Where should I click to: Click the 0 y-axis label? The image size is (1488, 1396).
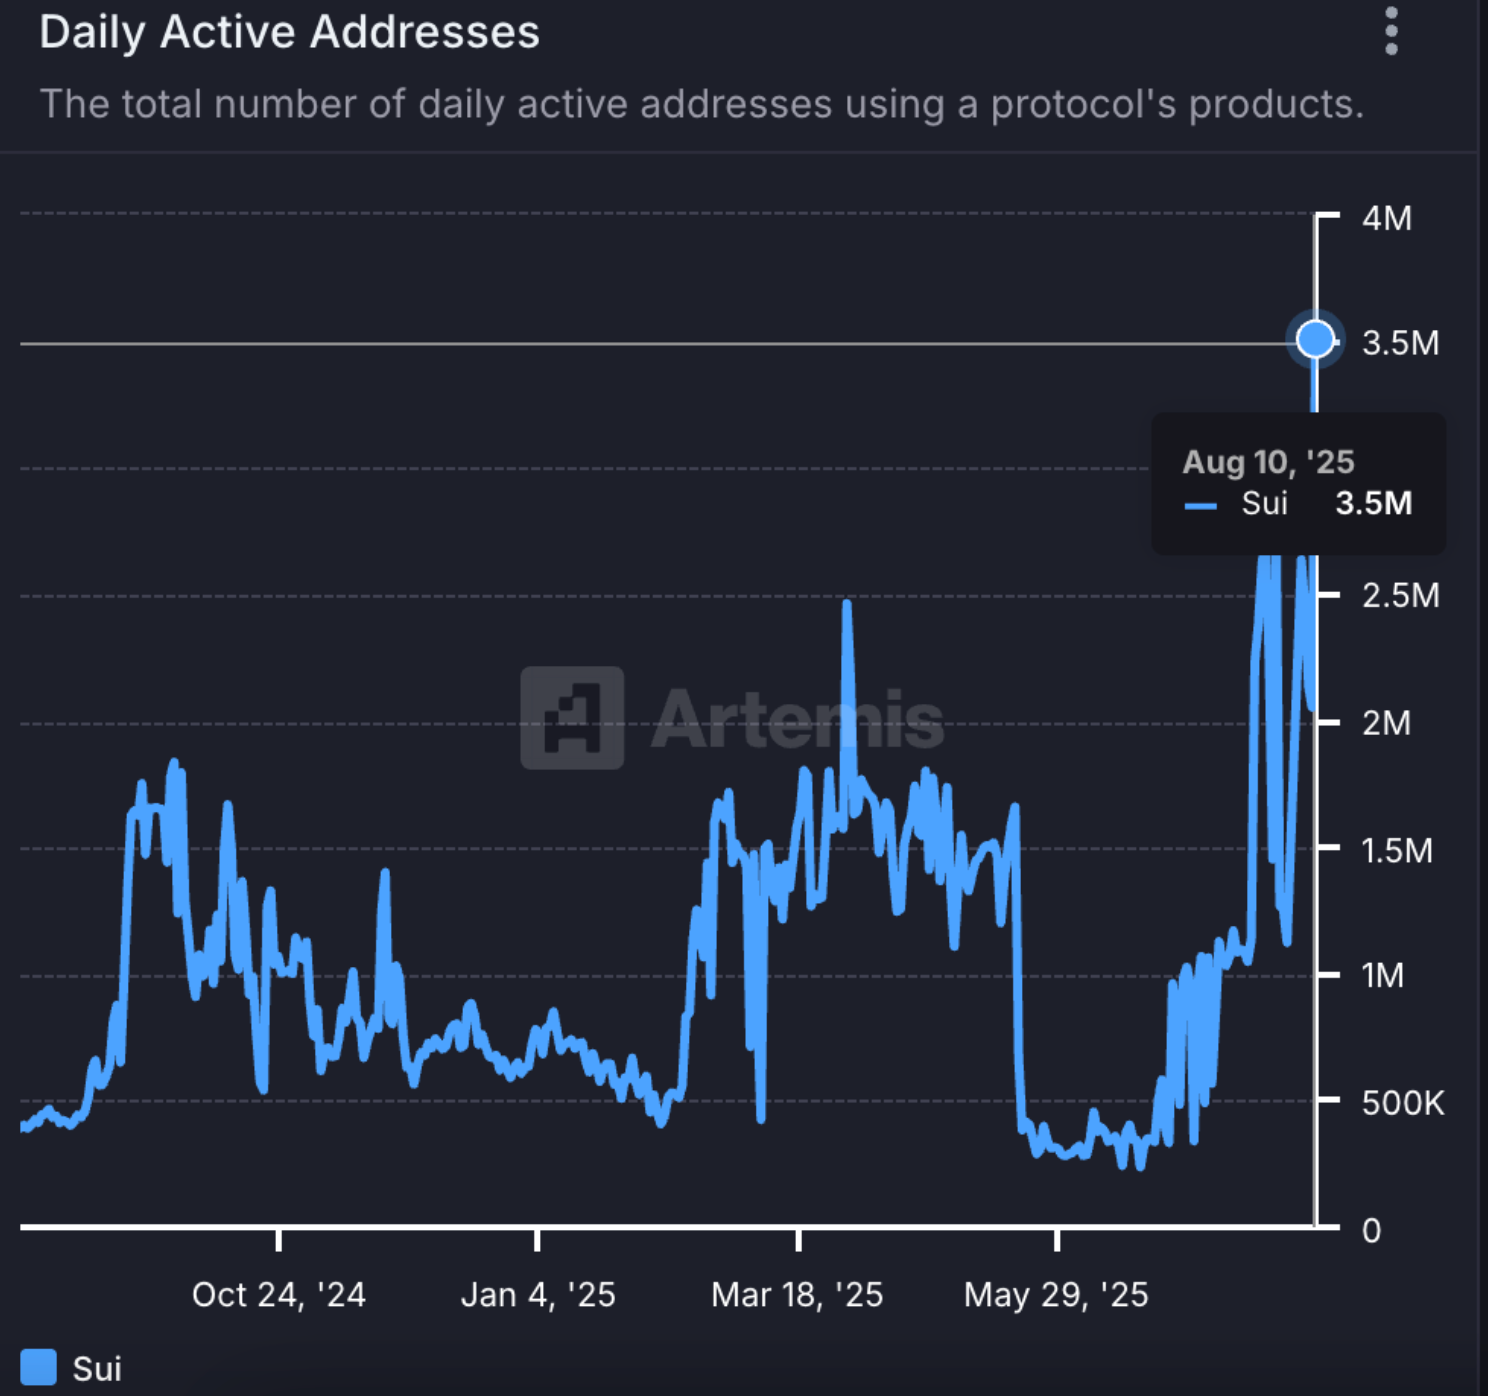click(1371, 1230)
